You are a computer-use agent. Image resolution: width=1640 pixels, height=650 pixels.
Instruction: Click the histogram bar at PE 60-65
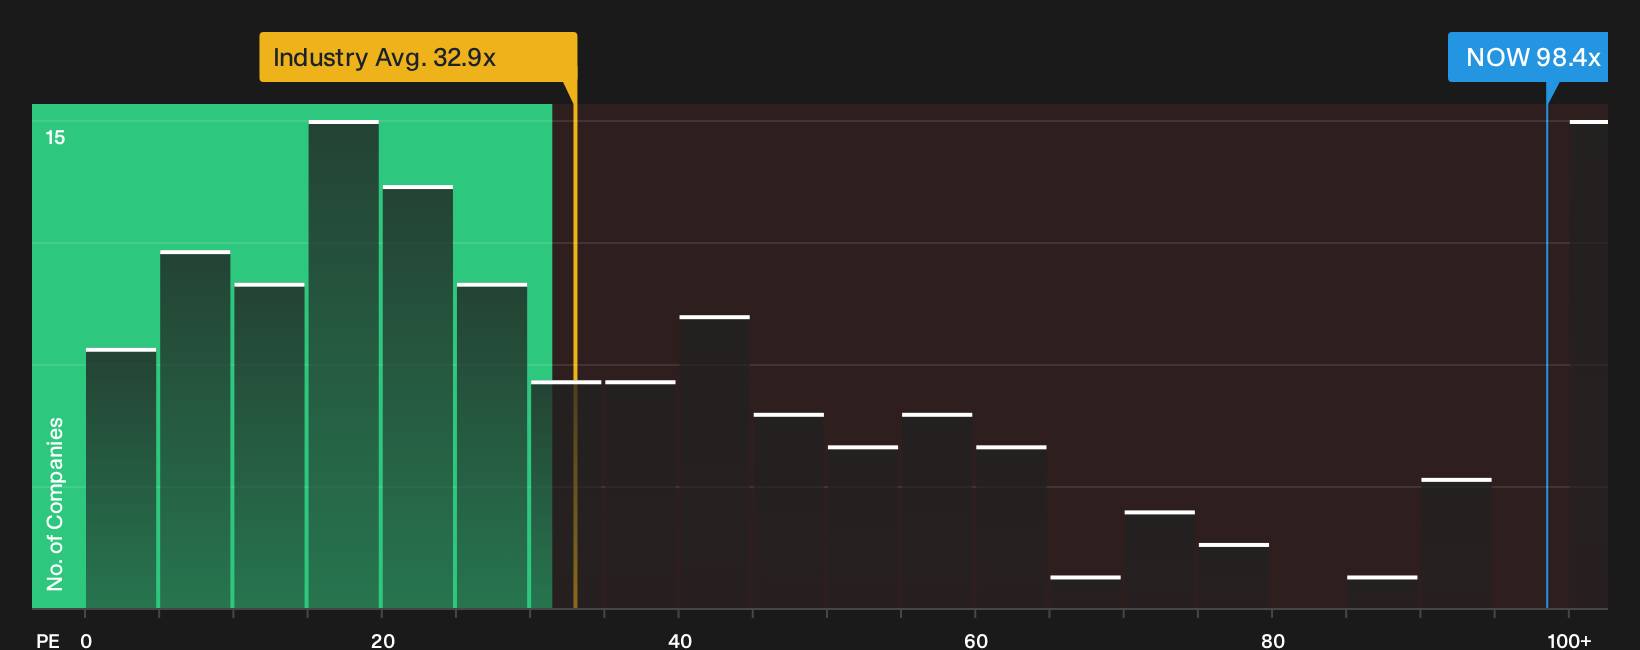[x=1011, y=527]
